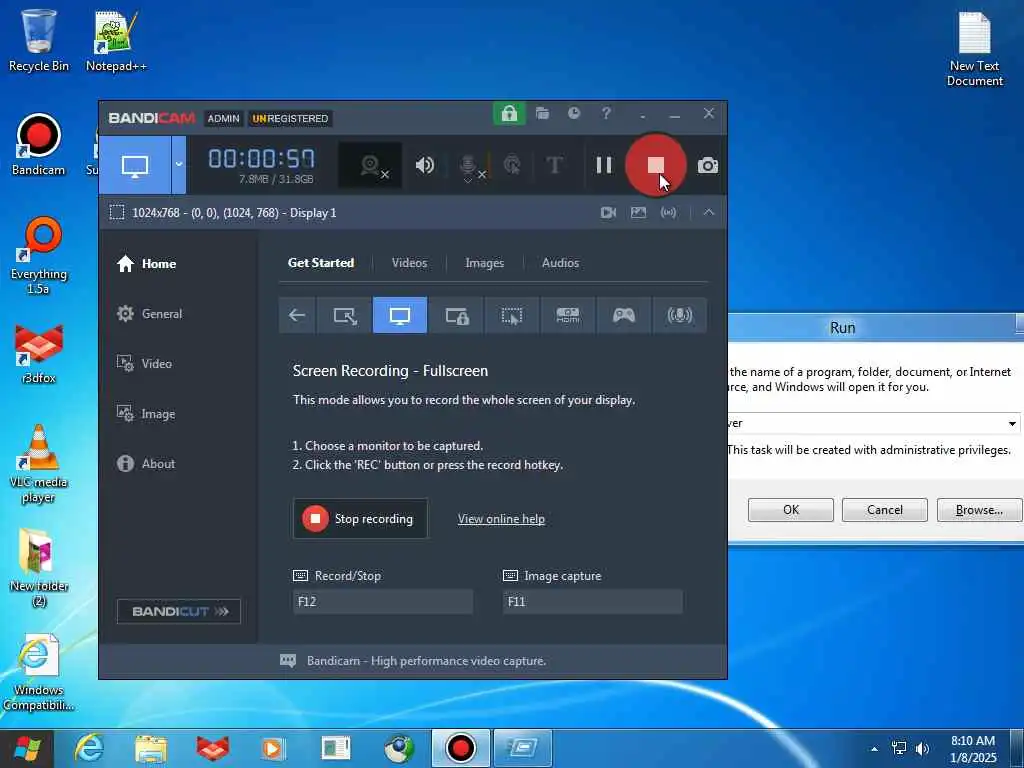This screenshot has height=768, width=1024.
Task: Toggle the mouse click effect icon
Action: point(513,165)
